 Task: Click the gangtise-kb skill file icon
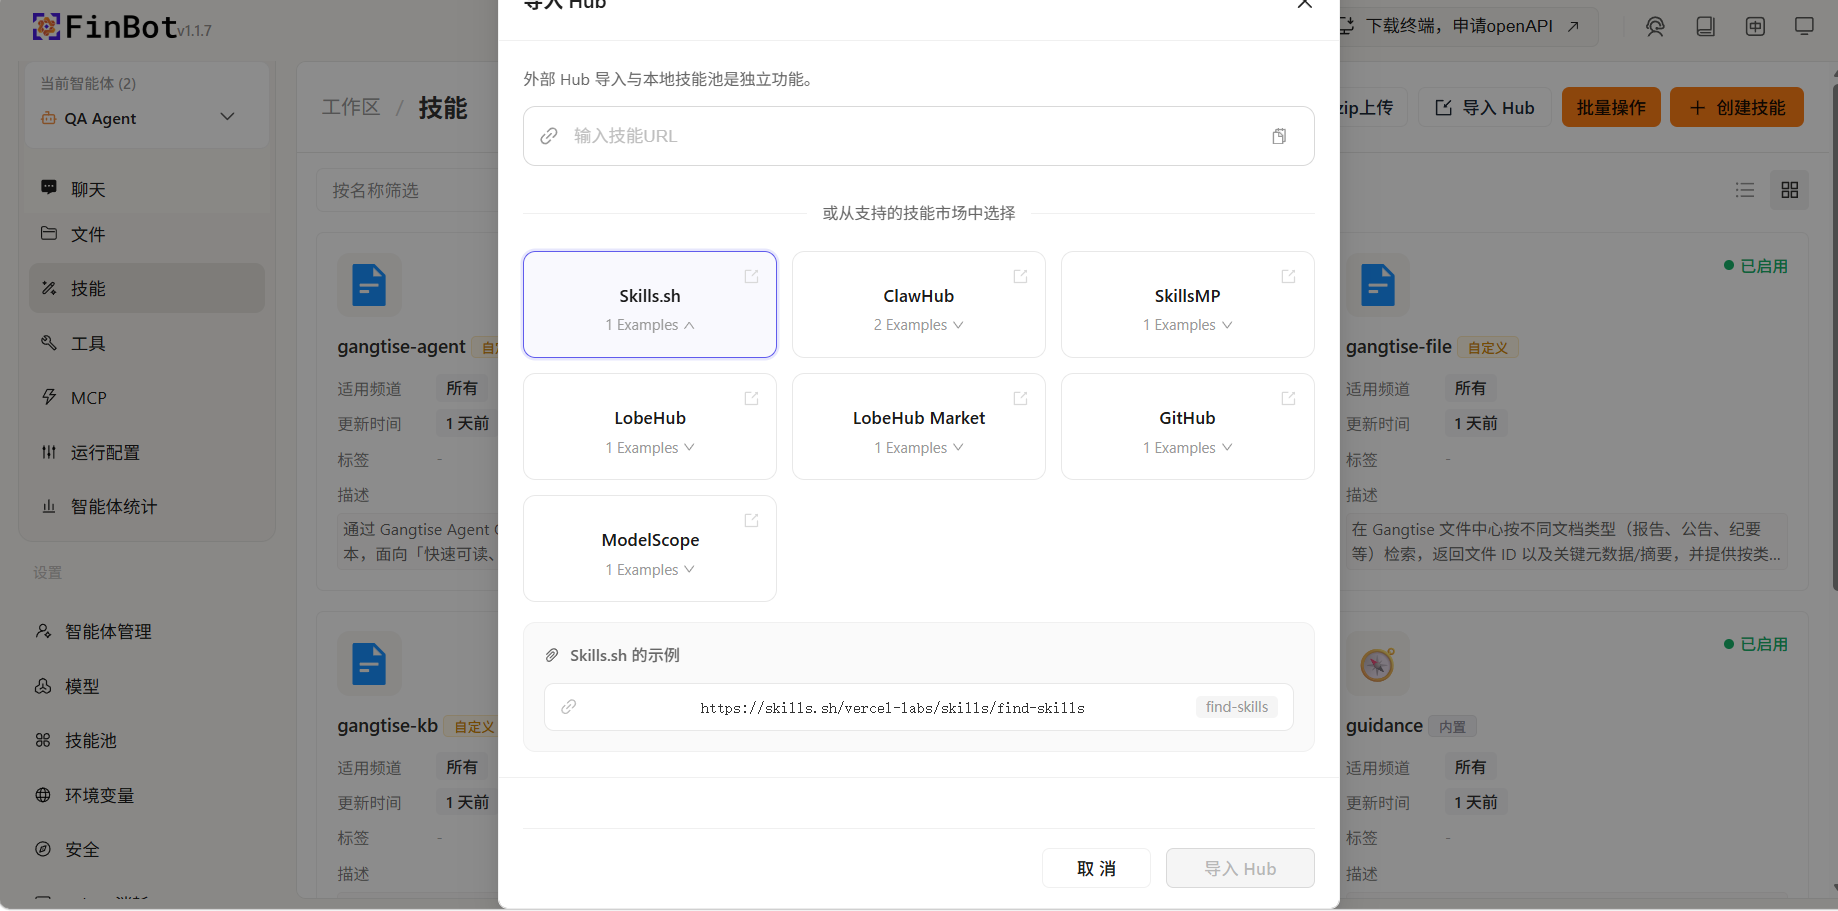point(369,664)
